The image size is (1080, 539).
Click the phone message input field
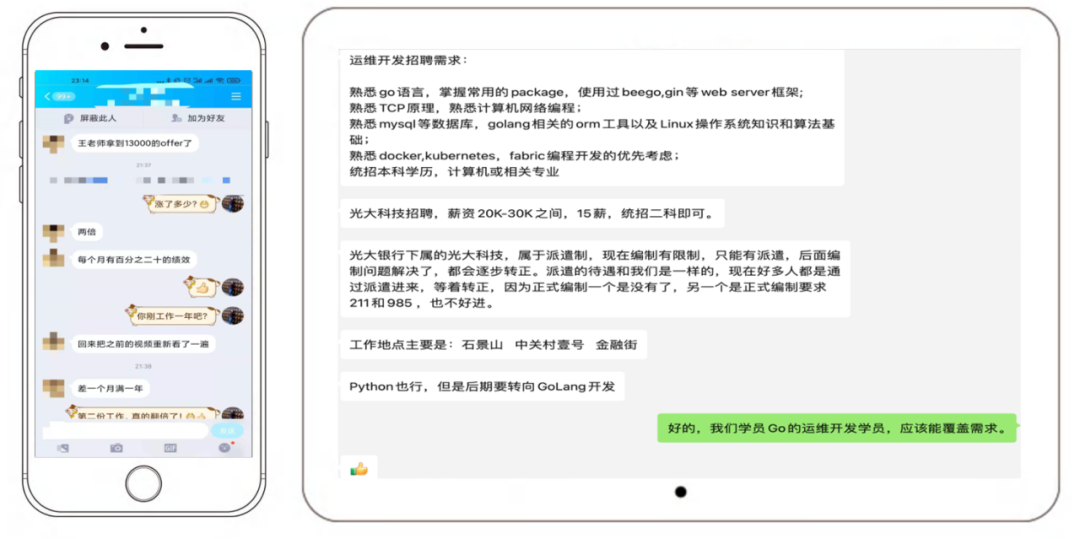point(125,430)
